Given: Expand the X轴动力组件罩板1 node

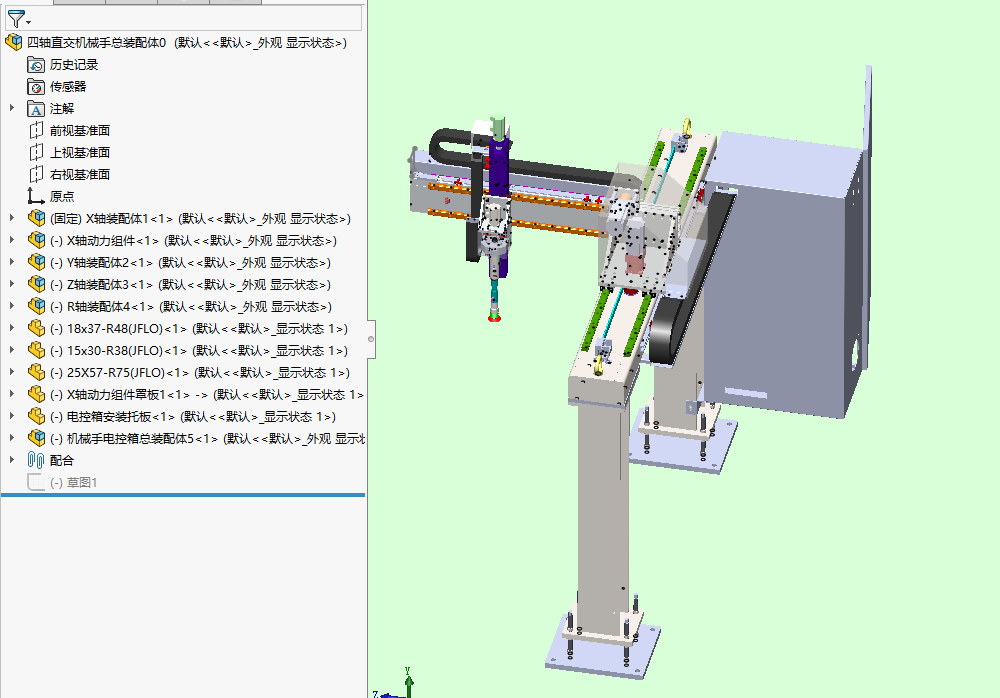Looking at the screenshot, I should coord(11,394).
